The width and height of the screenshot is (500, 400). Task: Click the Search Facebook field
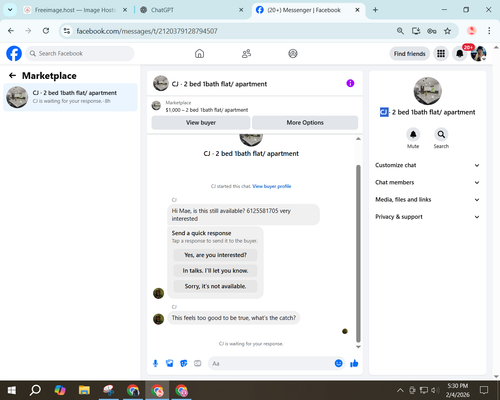[x=80, y=53]
